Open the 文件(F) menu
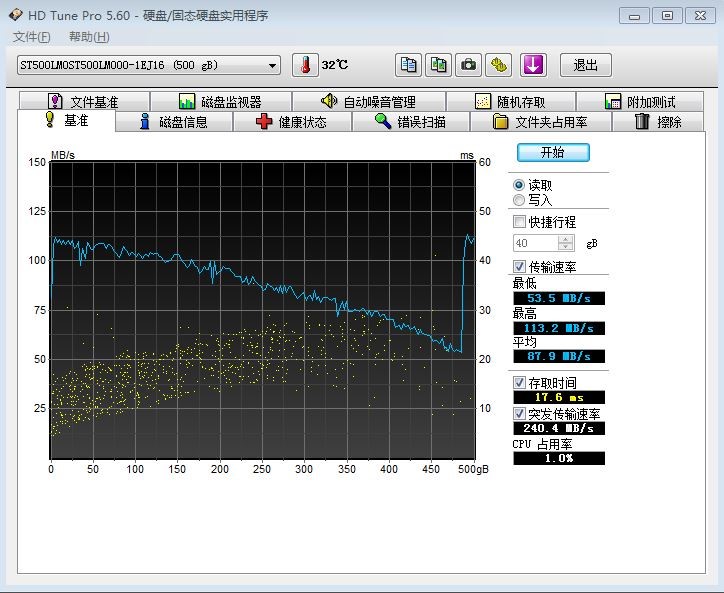 point(32,37)
